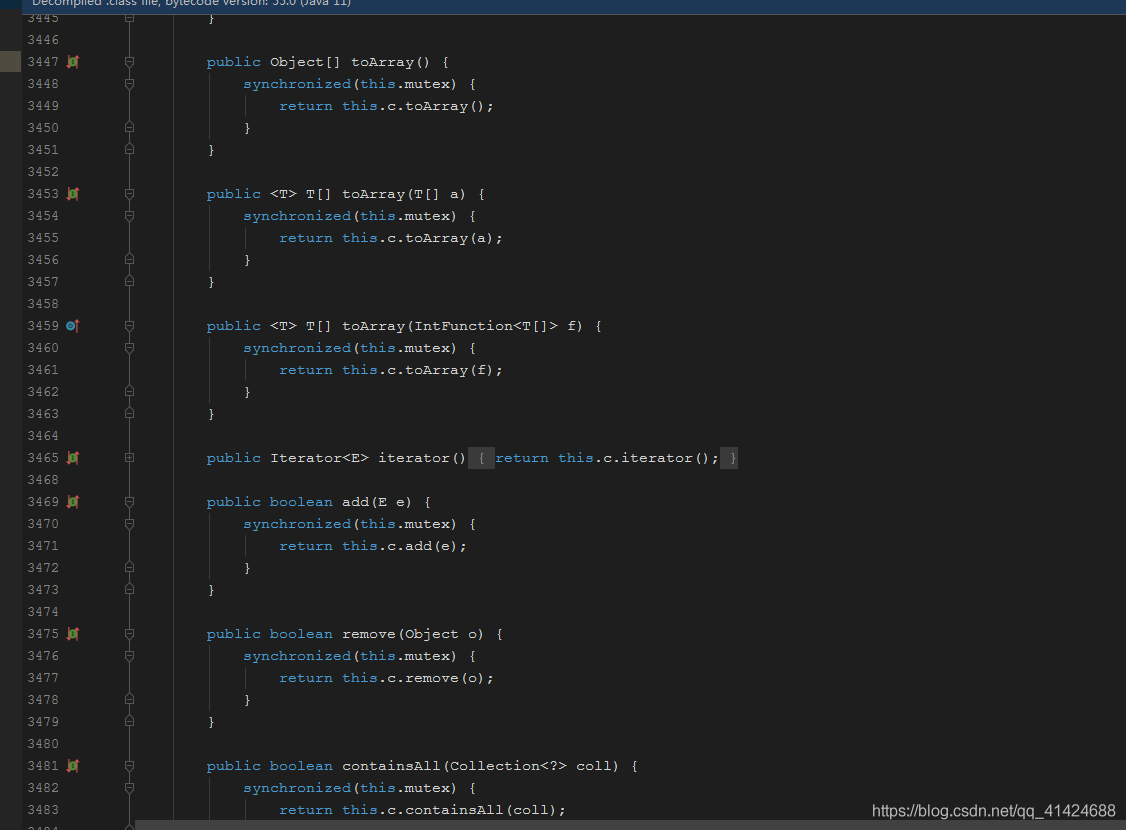Collapse the toArray() method fold on line 3447
The width and height of the screenshot is (1126, 830).
coord(129,62)
